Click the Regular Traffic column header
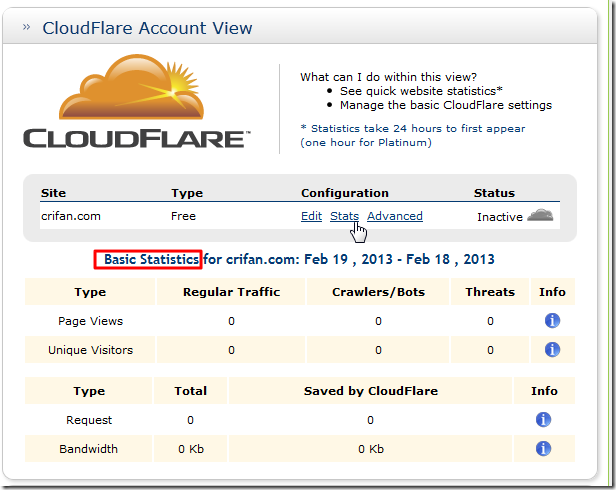Screen dimensions: 616x490 (231, 292)
